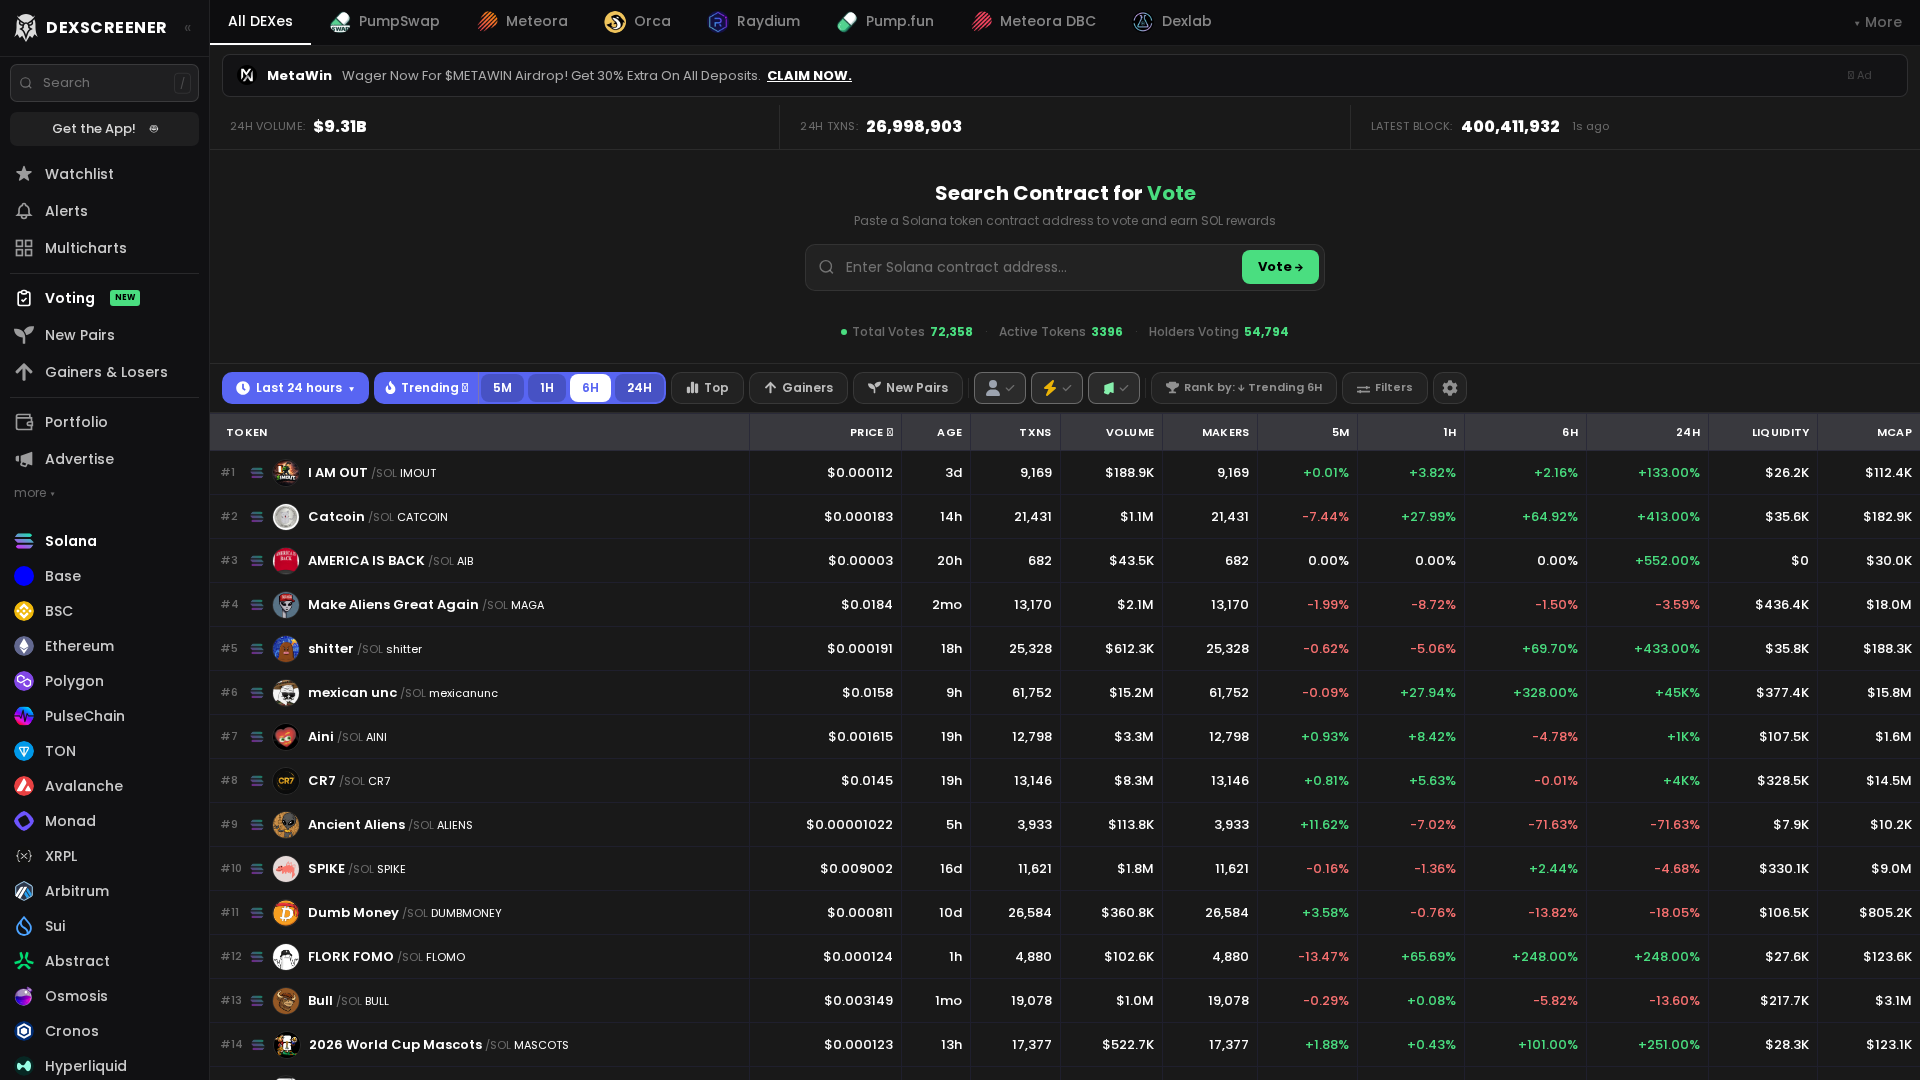Screen dimensions: 1920x1080
Task: Show Top tokens ranking
Action: point(707,388)
